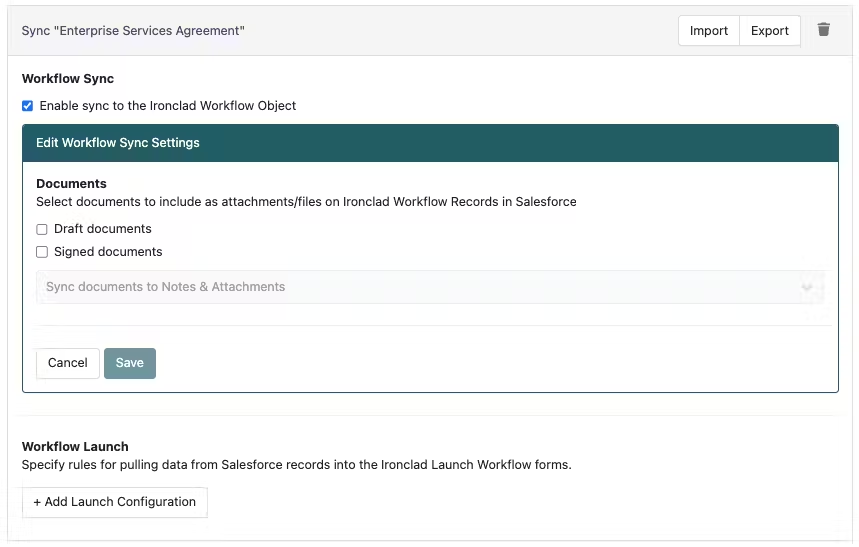Click the 'Specify rules for pulling data' description
Image resolution: width=859 pixels, height=547 pixels.
(296, 465)
